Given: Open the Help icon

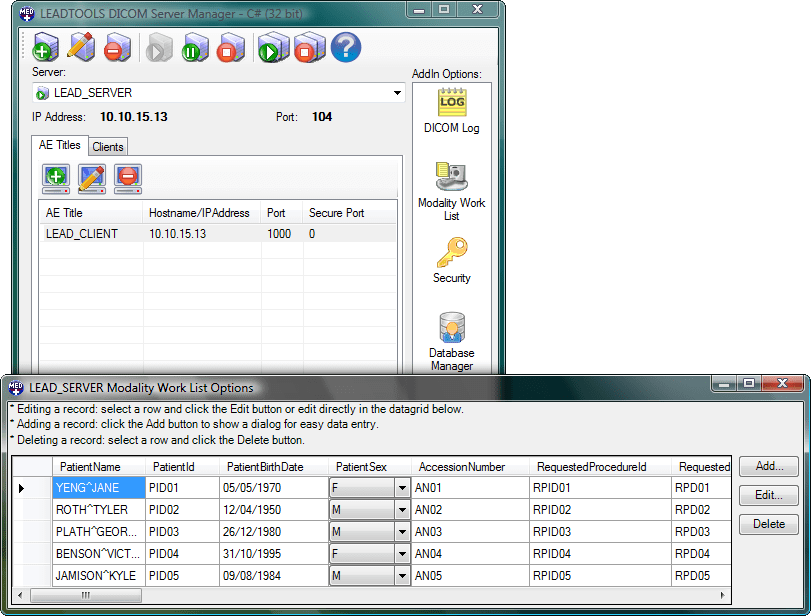Looking at the screenshot, I should point(345,47).
